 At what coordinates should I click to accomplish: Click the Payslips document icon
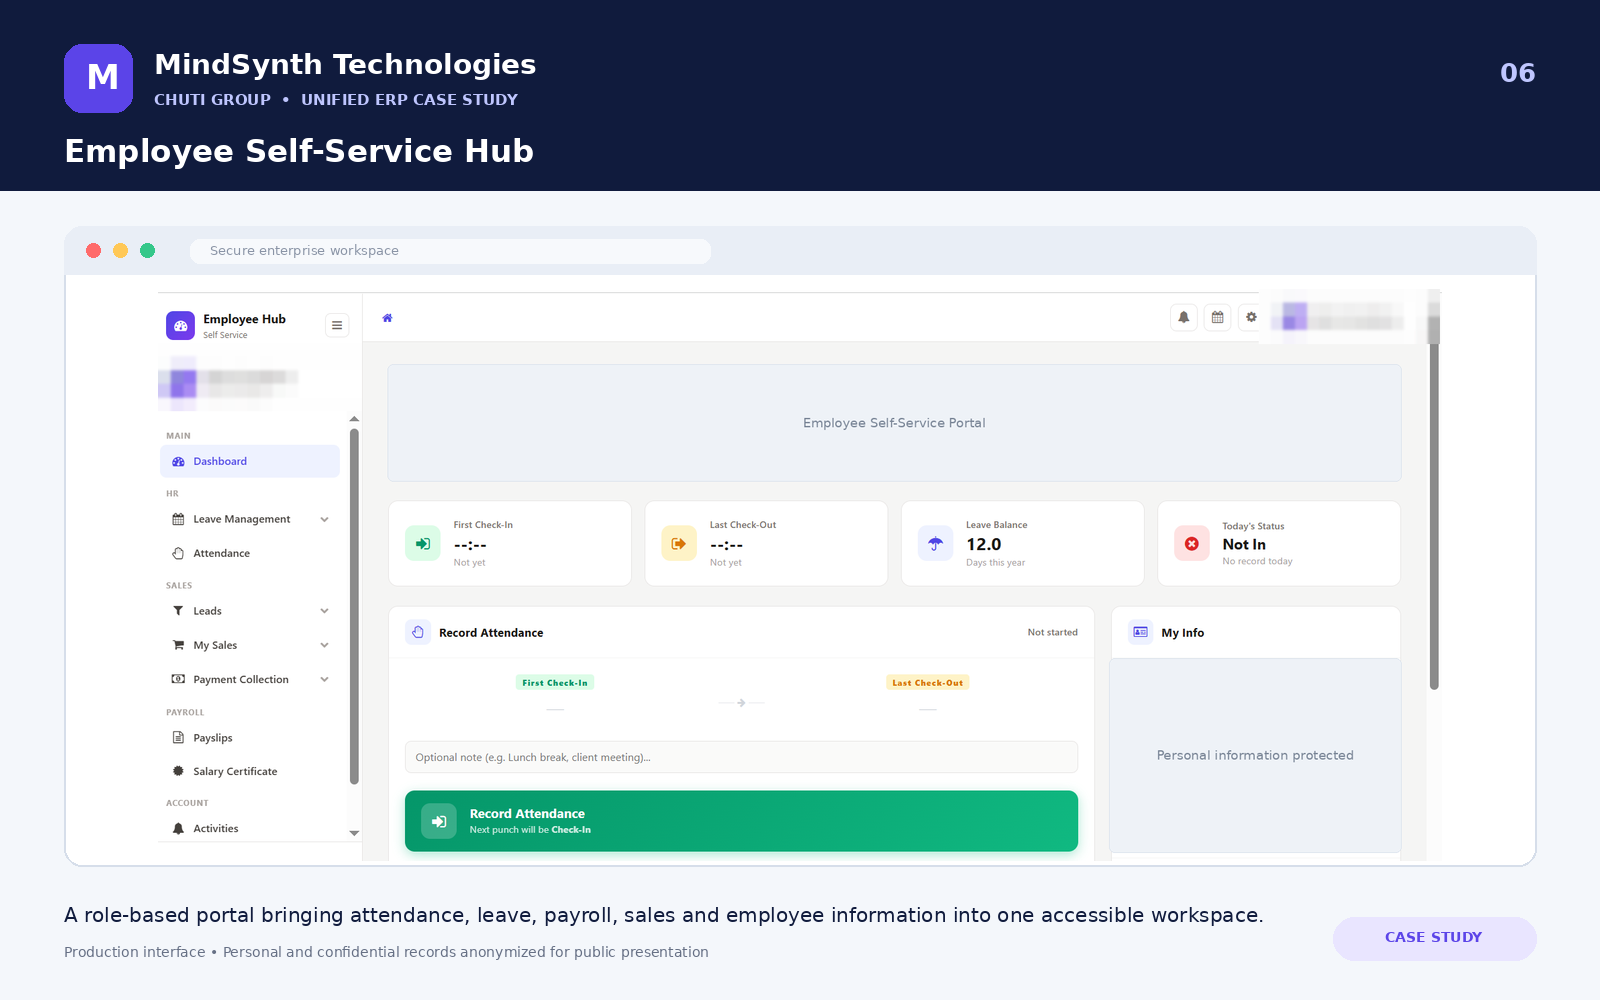(x=178, y=738)
